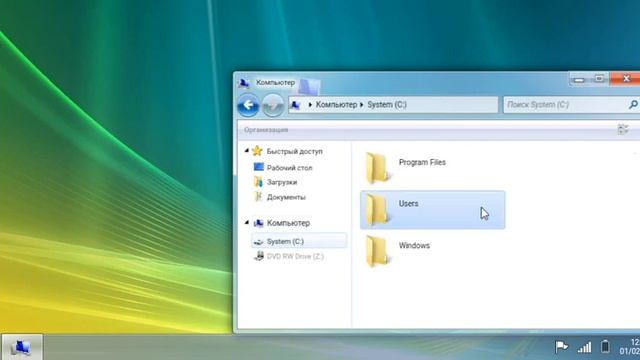640x360 pixels.
Task: Click the Downloads folder icon in the sidebar
Action: (258, 182)
